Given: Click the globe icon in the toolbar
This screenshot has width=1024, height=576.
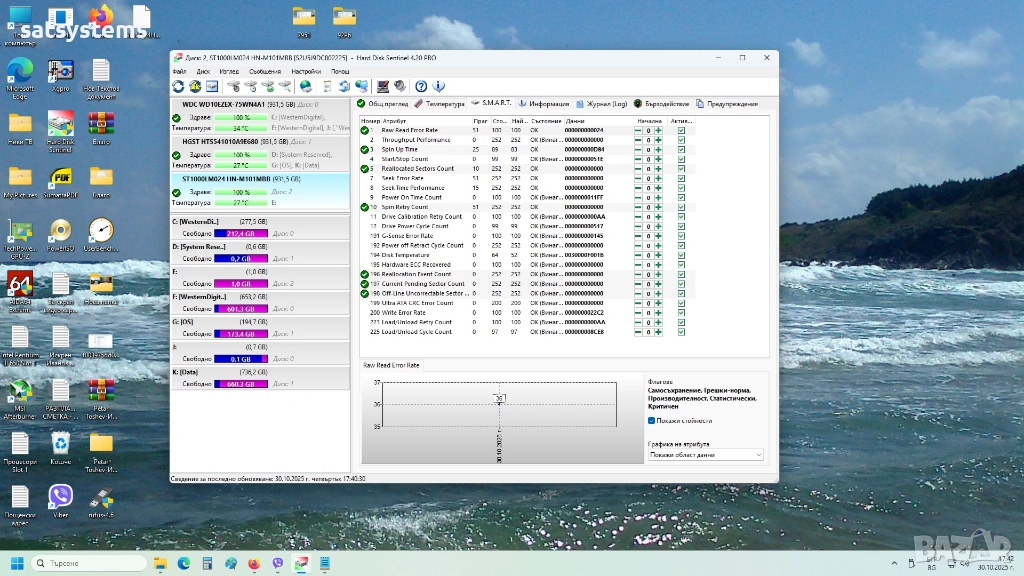Looking at the screenshot, I should (305, 86).
